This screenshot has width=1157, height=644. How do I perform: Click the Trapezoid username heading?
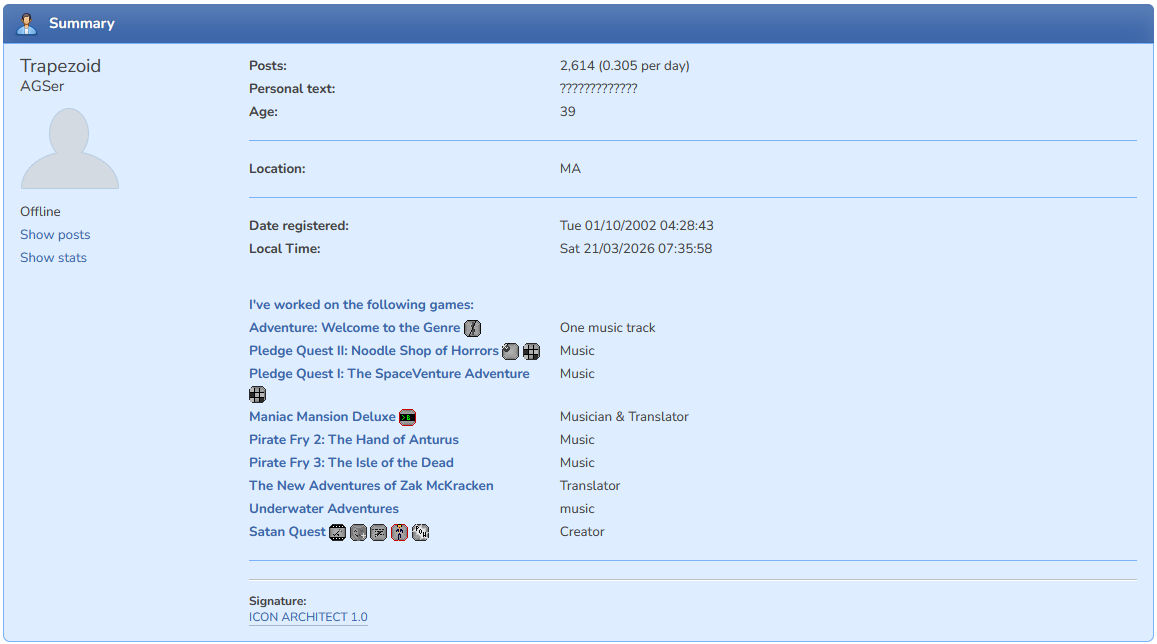tap(61, 66)
